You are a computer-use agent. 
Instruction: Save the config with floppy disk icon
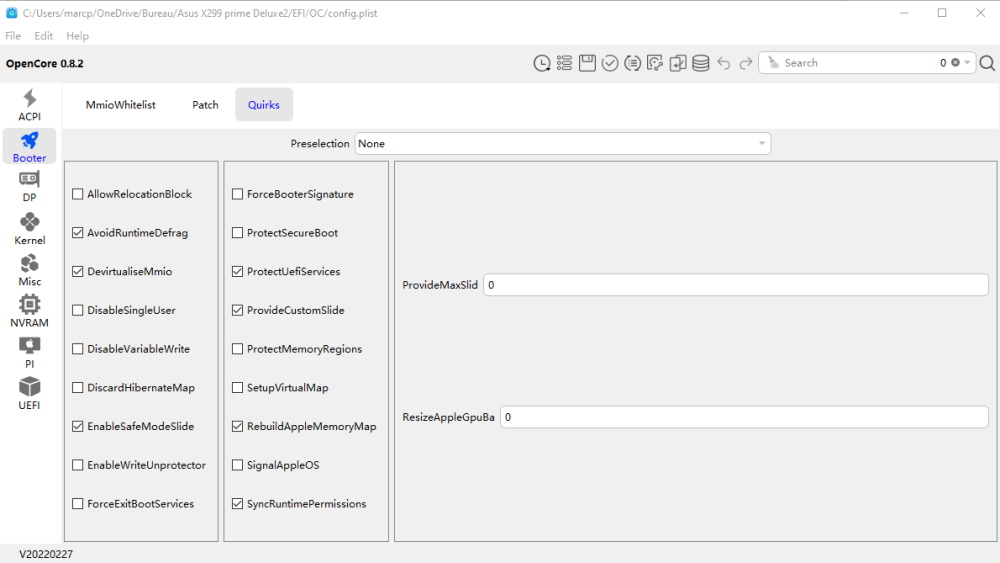(x=587, y=63)
